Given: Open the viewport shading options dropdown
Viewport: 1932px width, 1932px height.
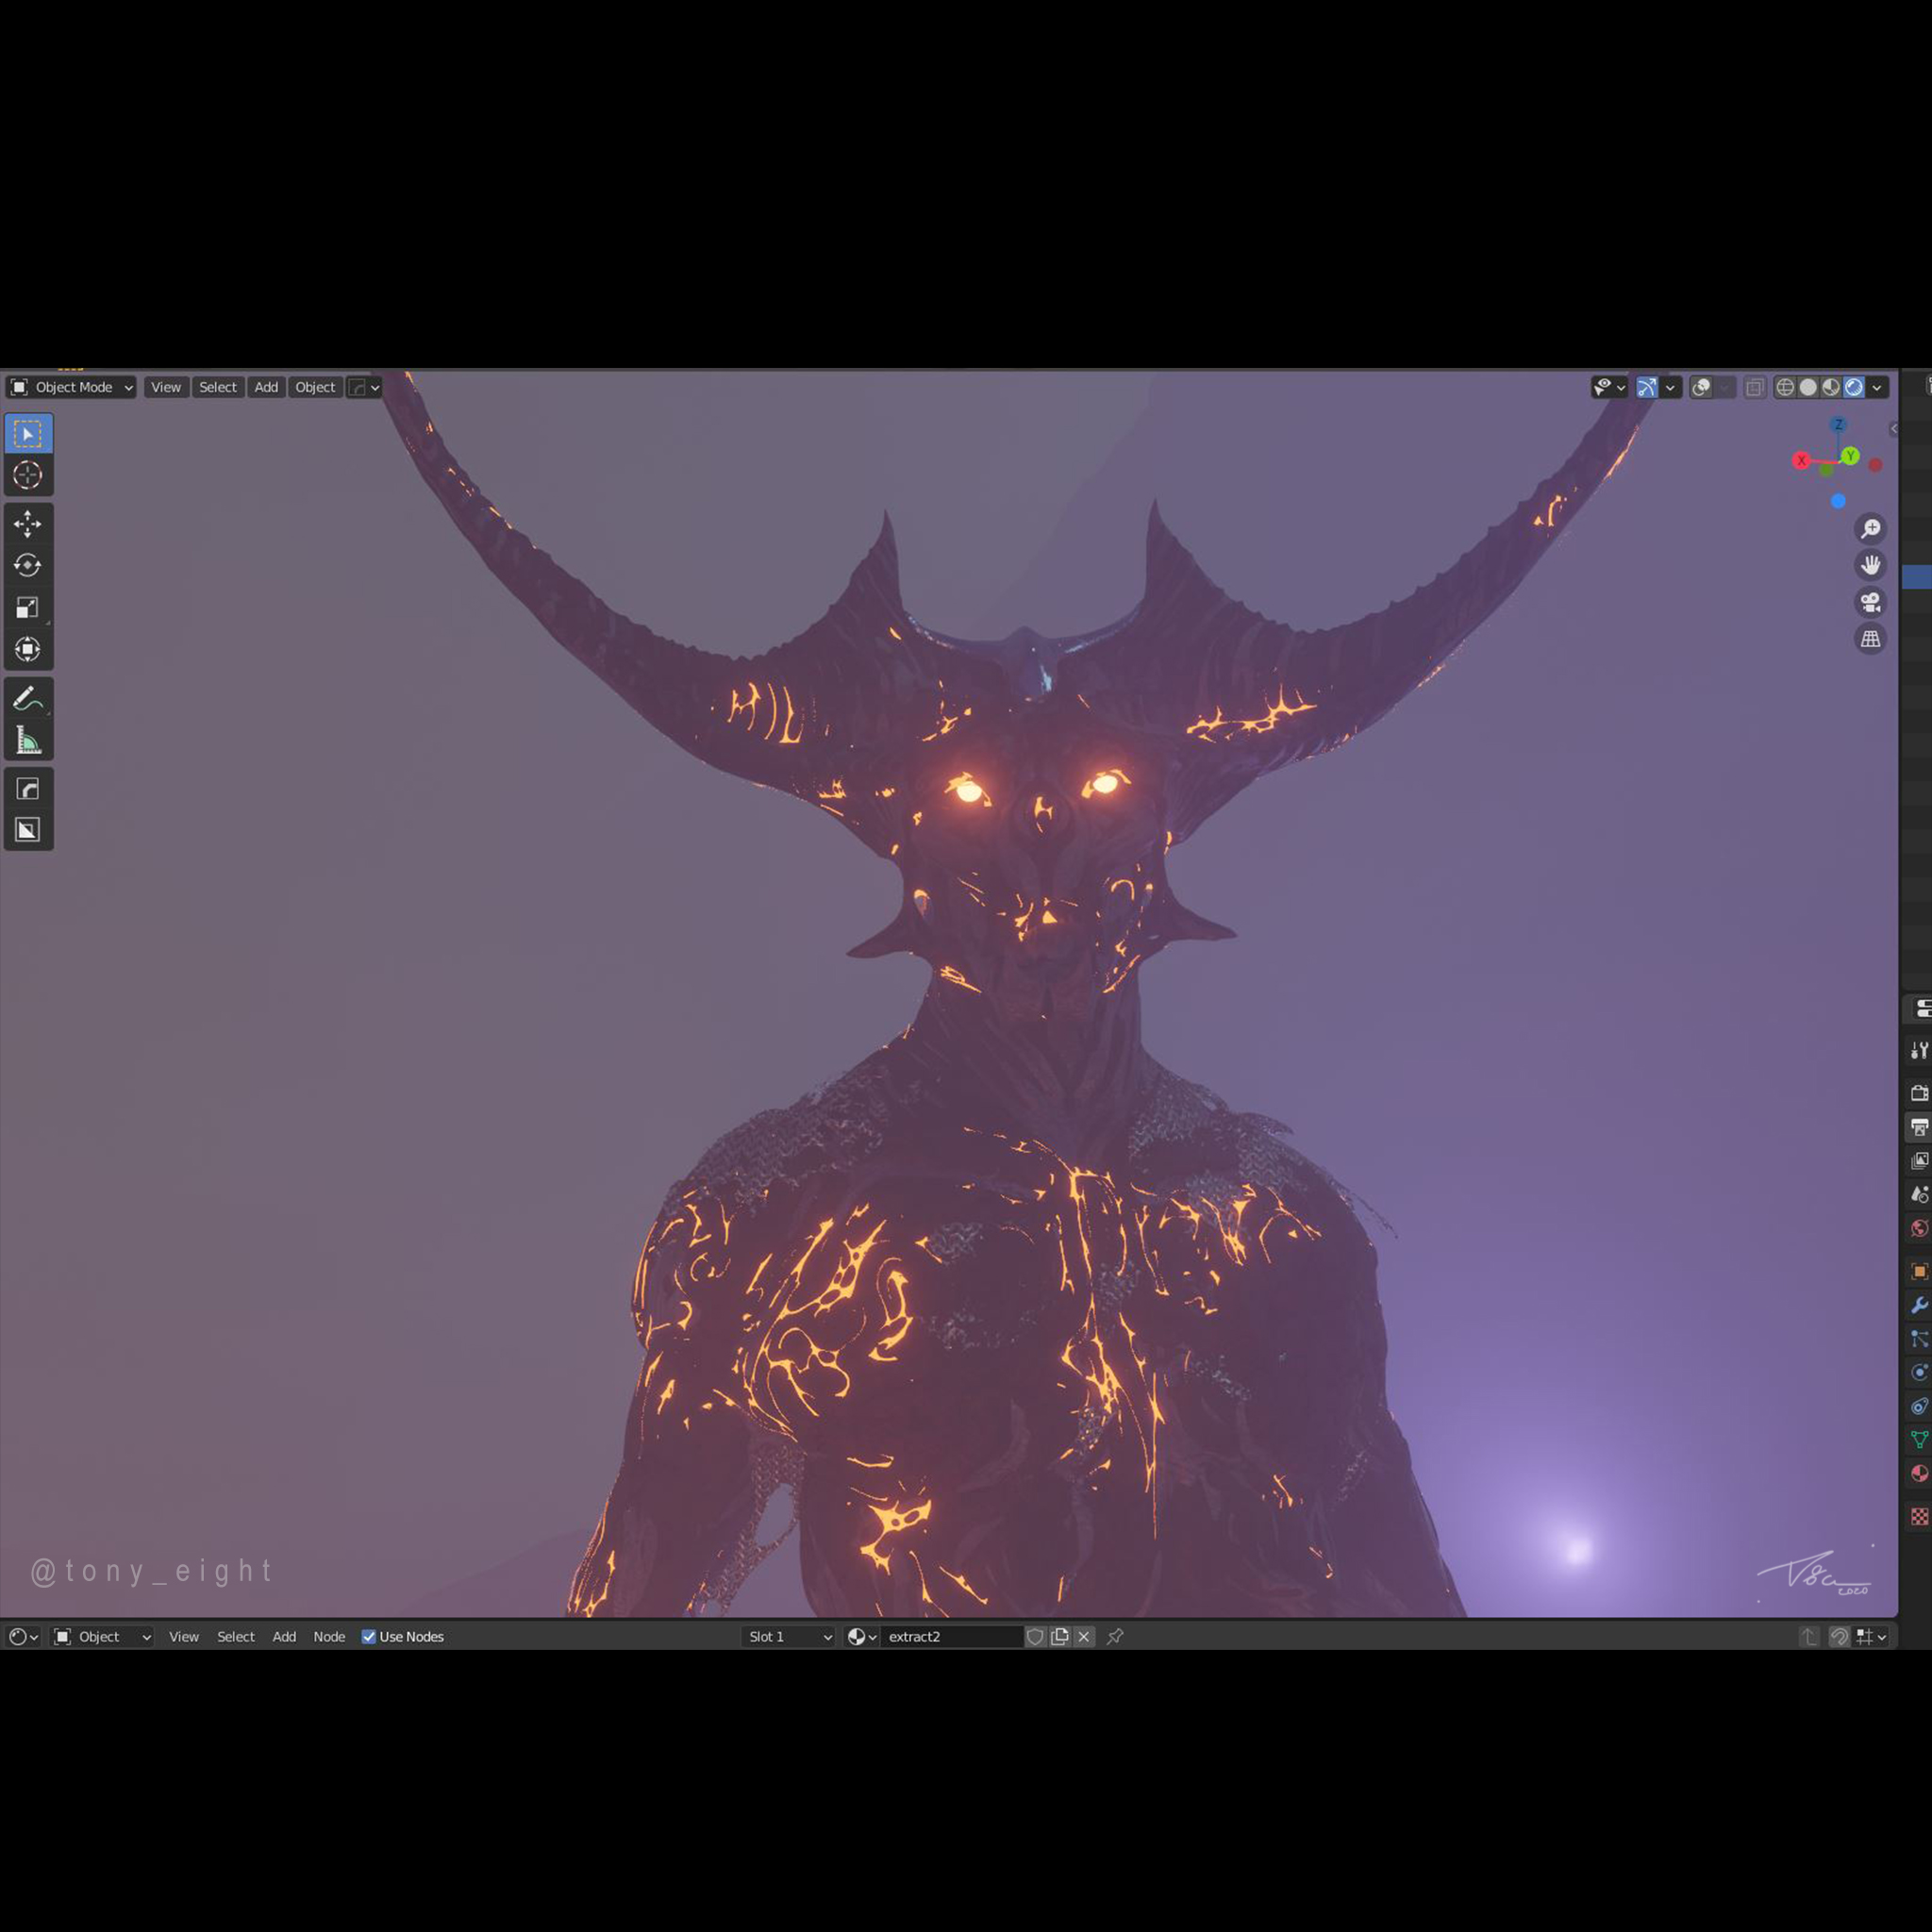Looking at the screenshot, I should (1877, 387).
